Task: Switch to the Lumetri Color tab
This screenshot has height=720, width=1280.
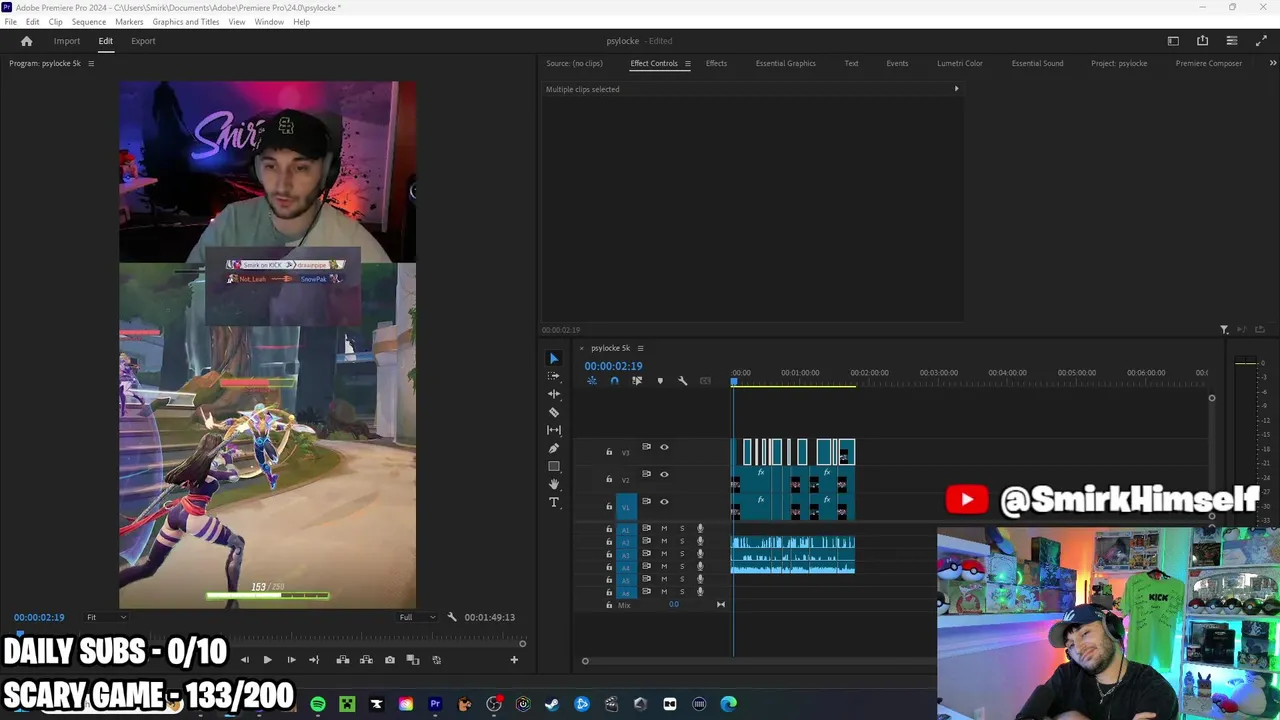Action: tap(960, 63)
